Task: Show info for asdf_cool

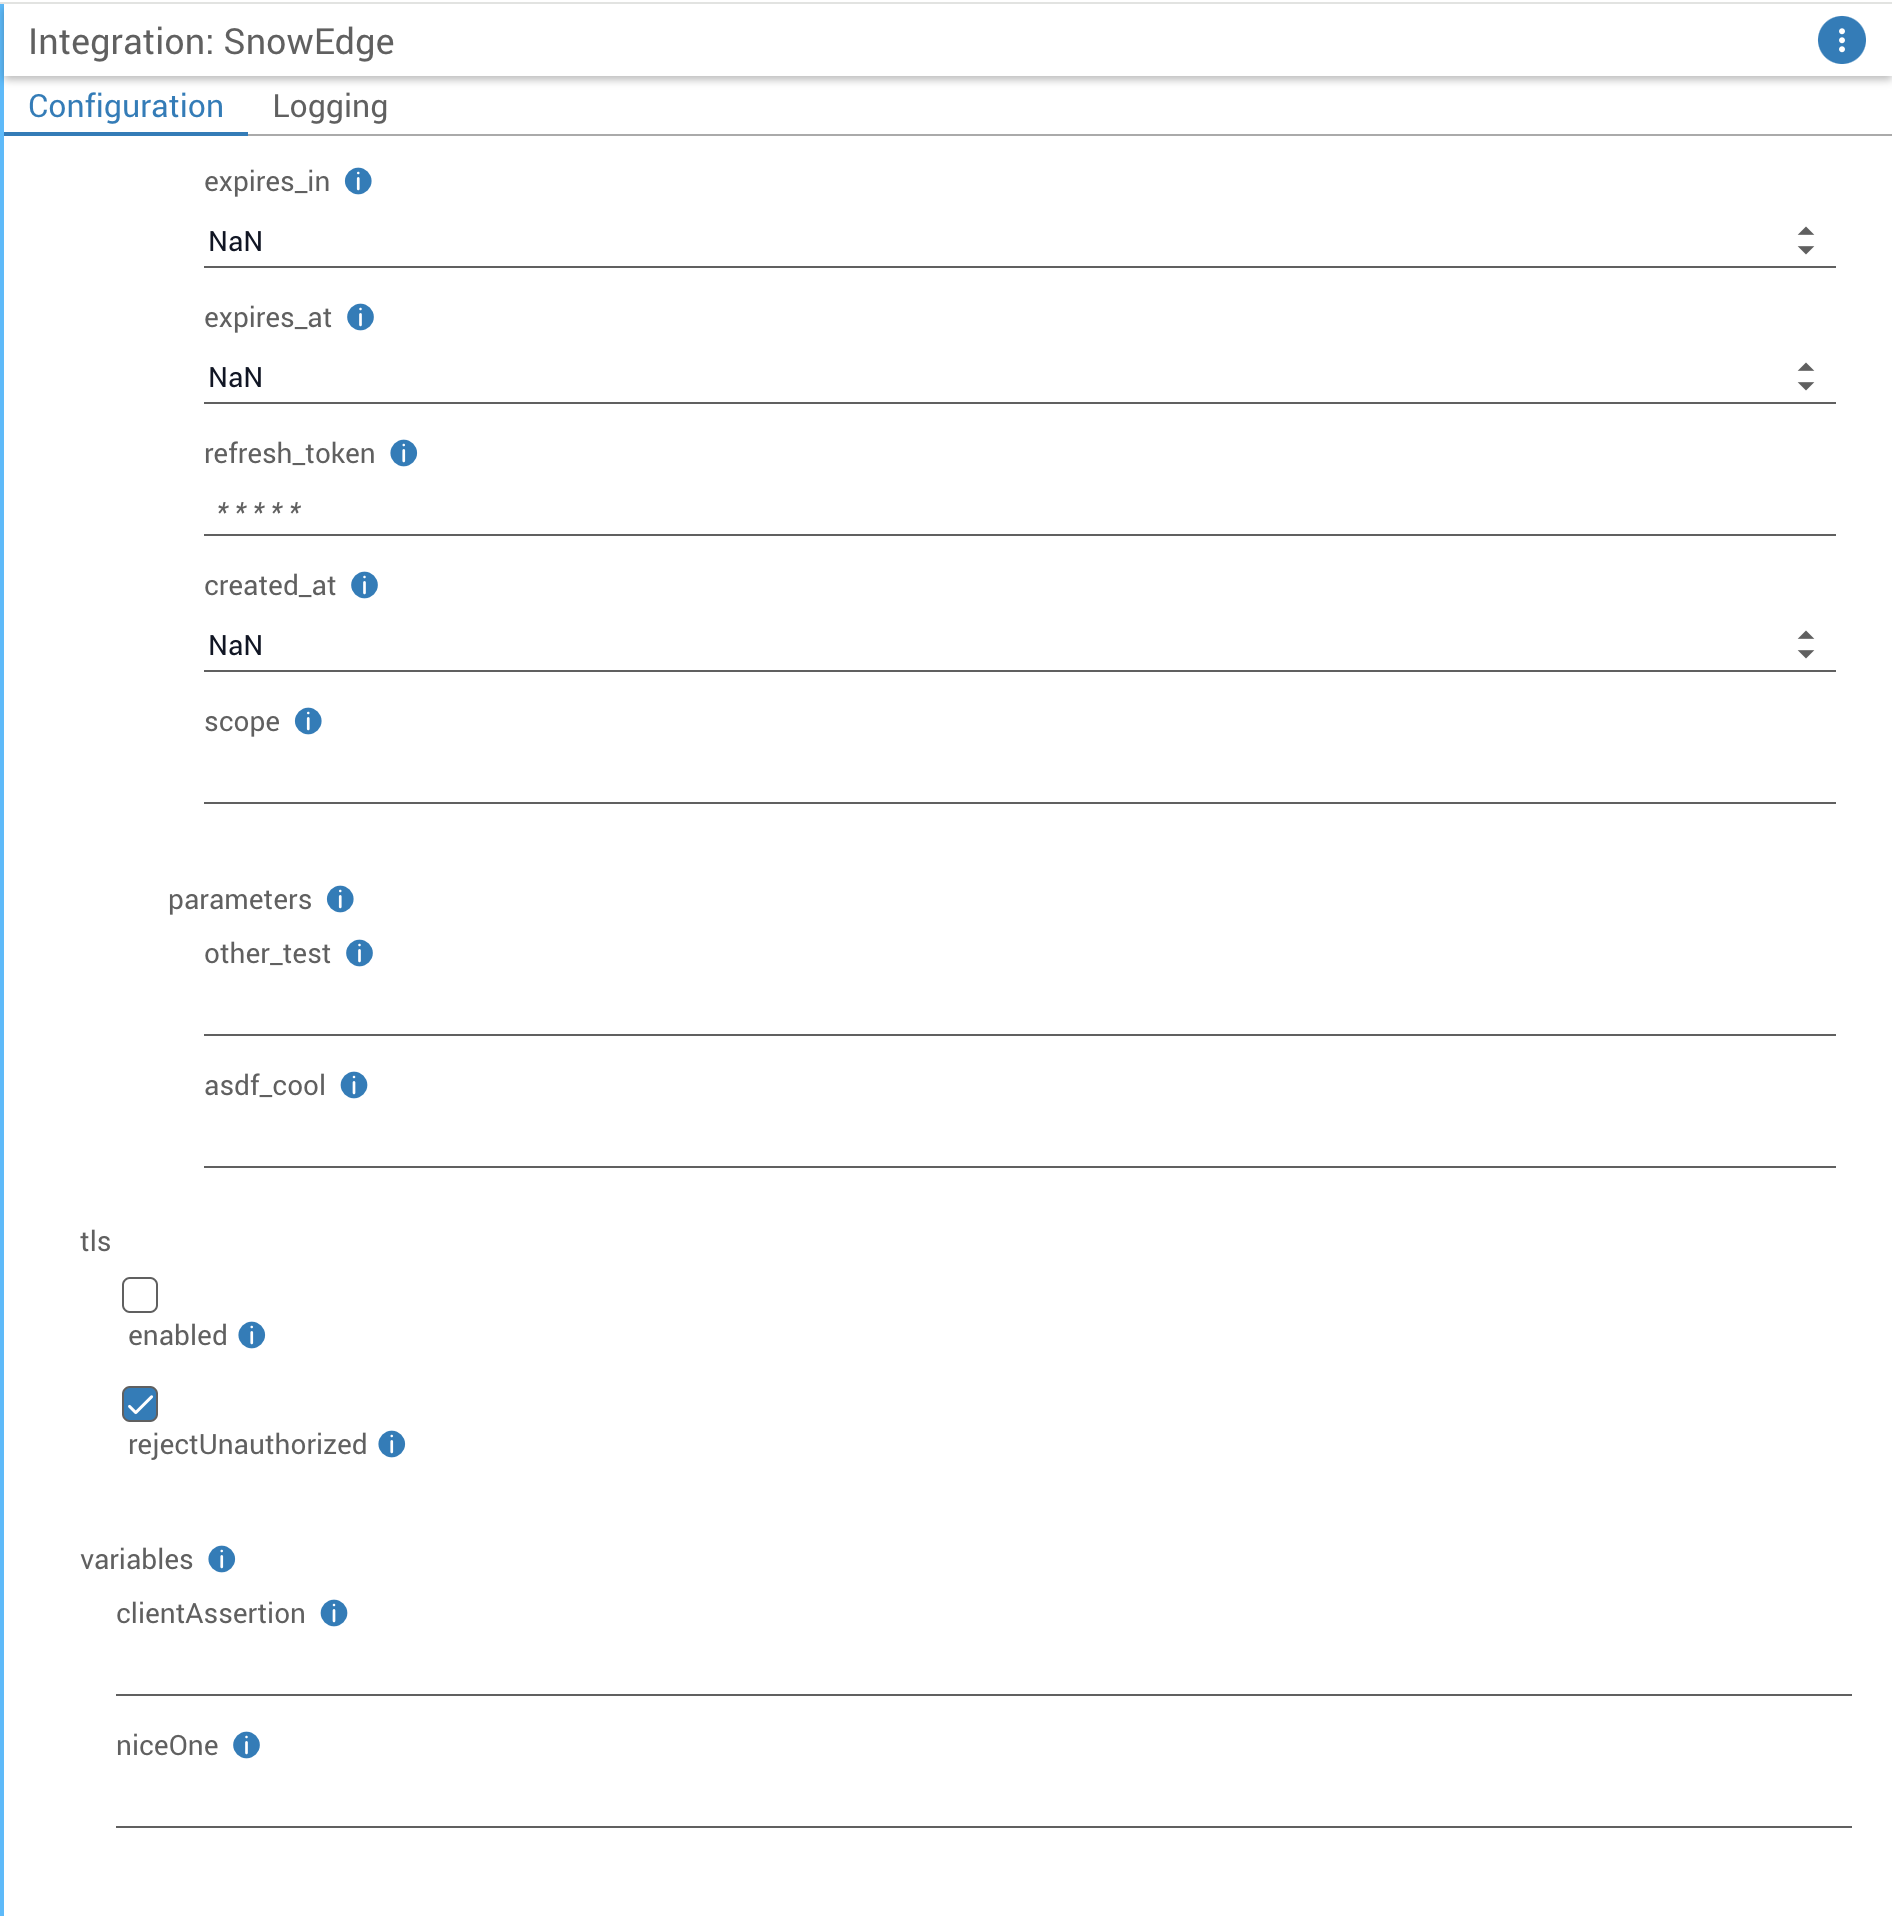Action: click(x=354, y=1085)
